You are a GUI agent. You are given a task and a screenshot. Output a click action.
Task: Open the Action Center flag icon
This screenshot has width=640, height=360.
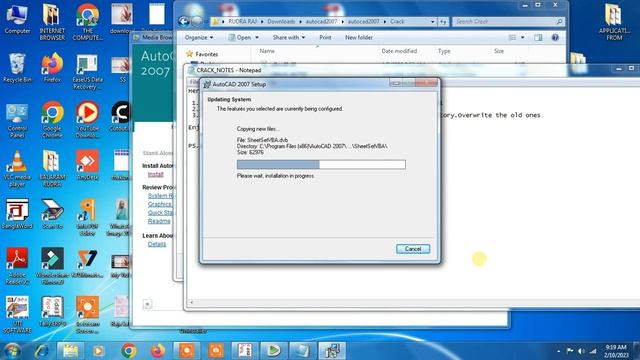point(570,351)
